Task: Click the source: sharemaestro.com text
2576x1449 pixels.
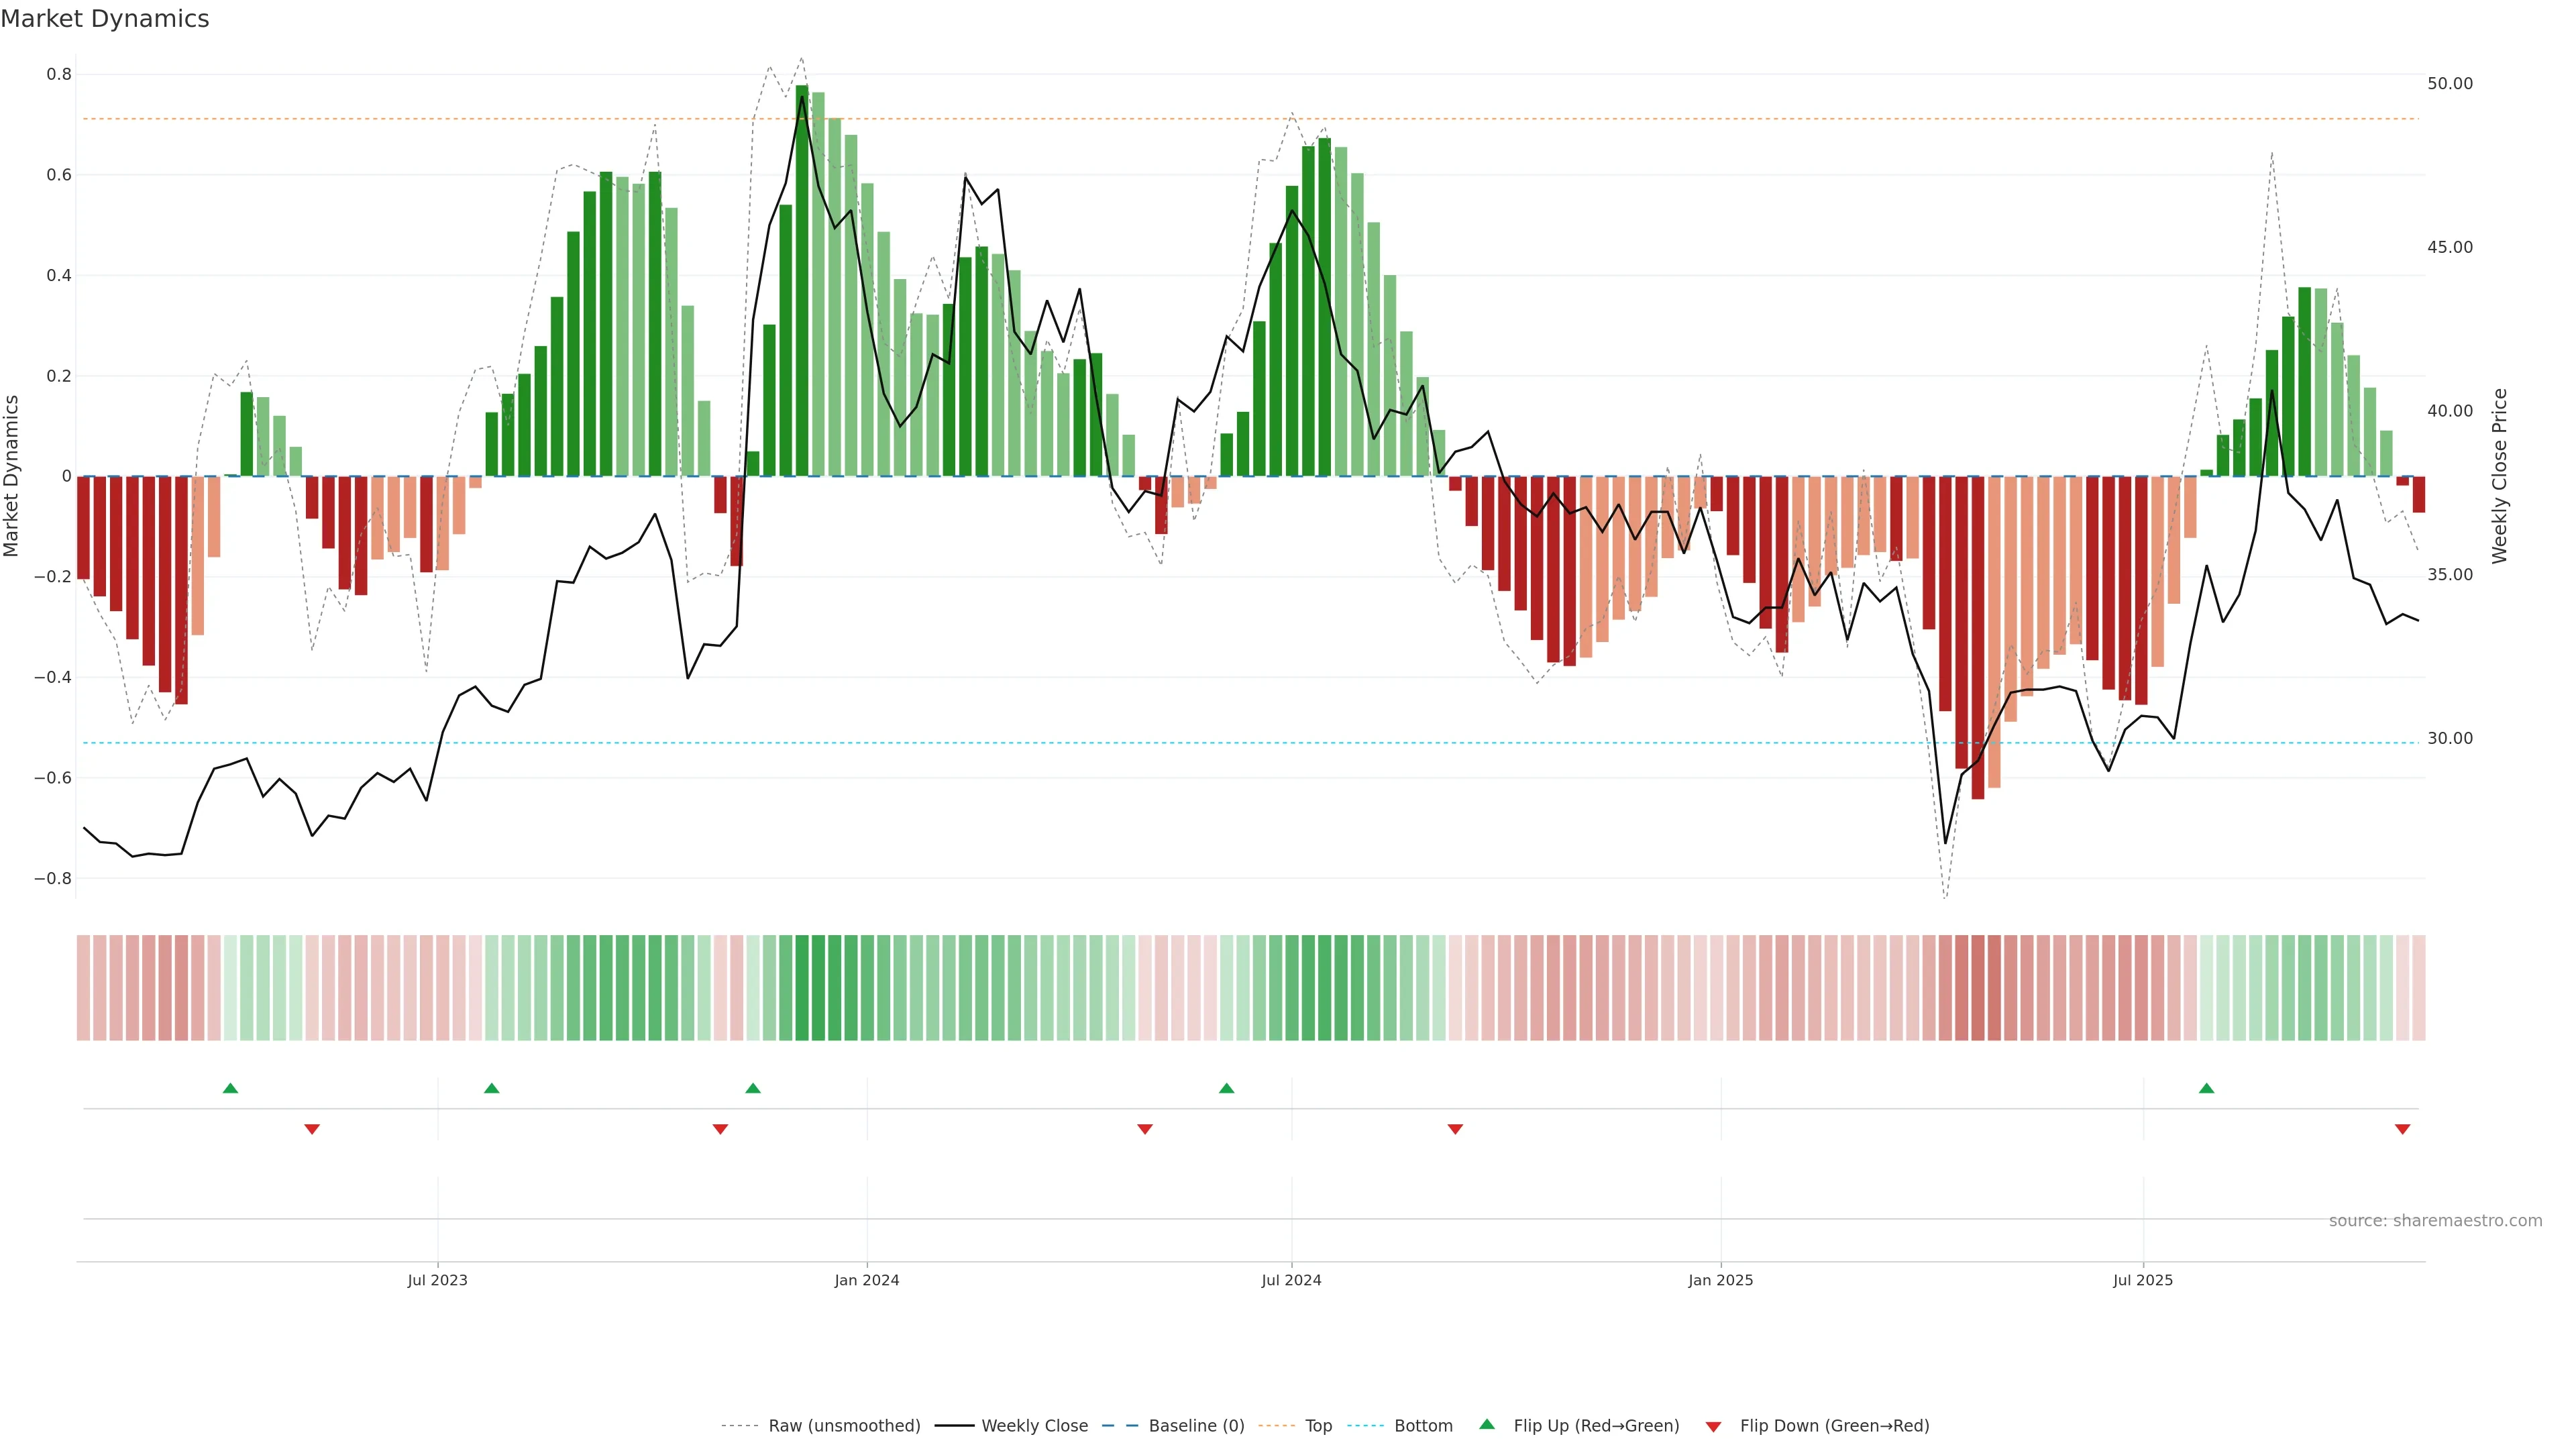Action: pyautogui.click(x=2435, y=1221)
